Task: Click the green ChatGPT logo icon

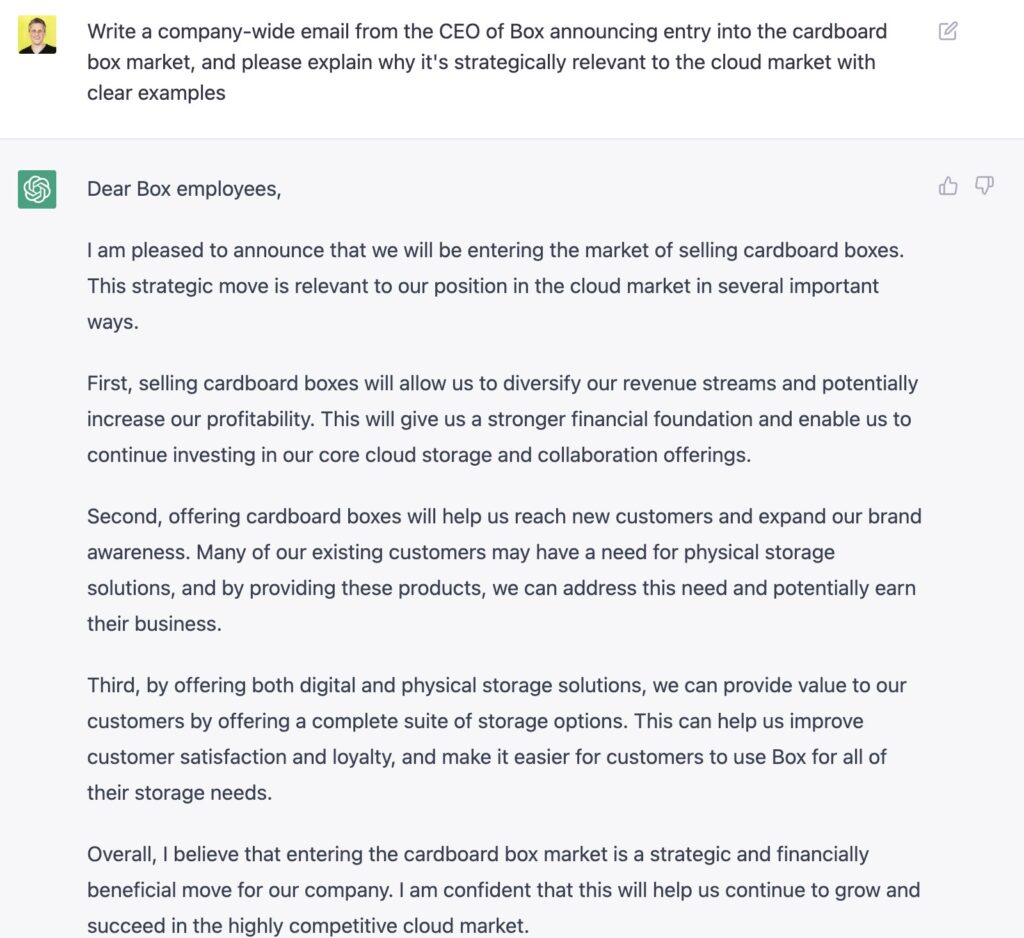Action: 37,189
